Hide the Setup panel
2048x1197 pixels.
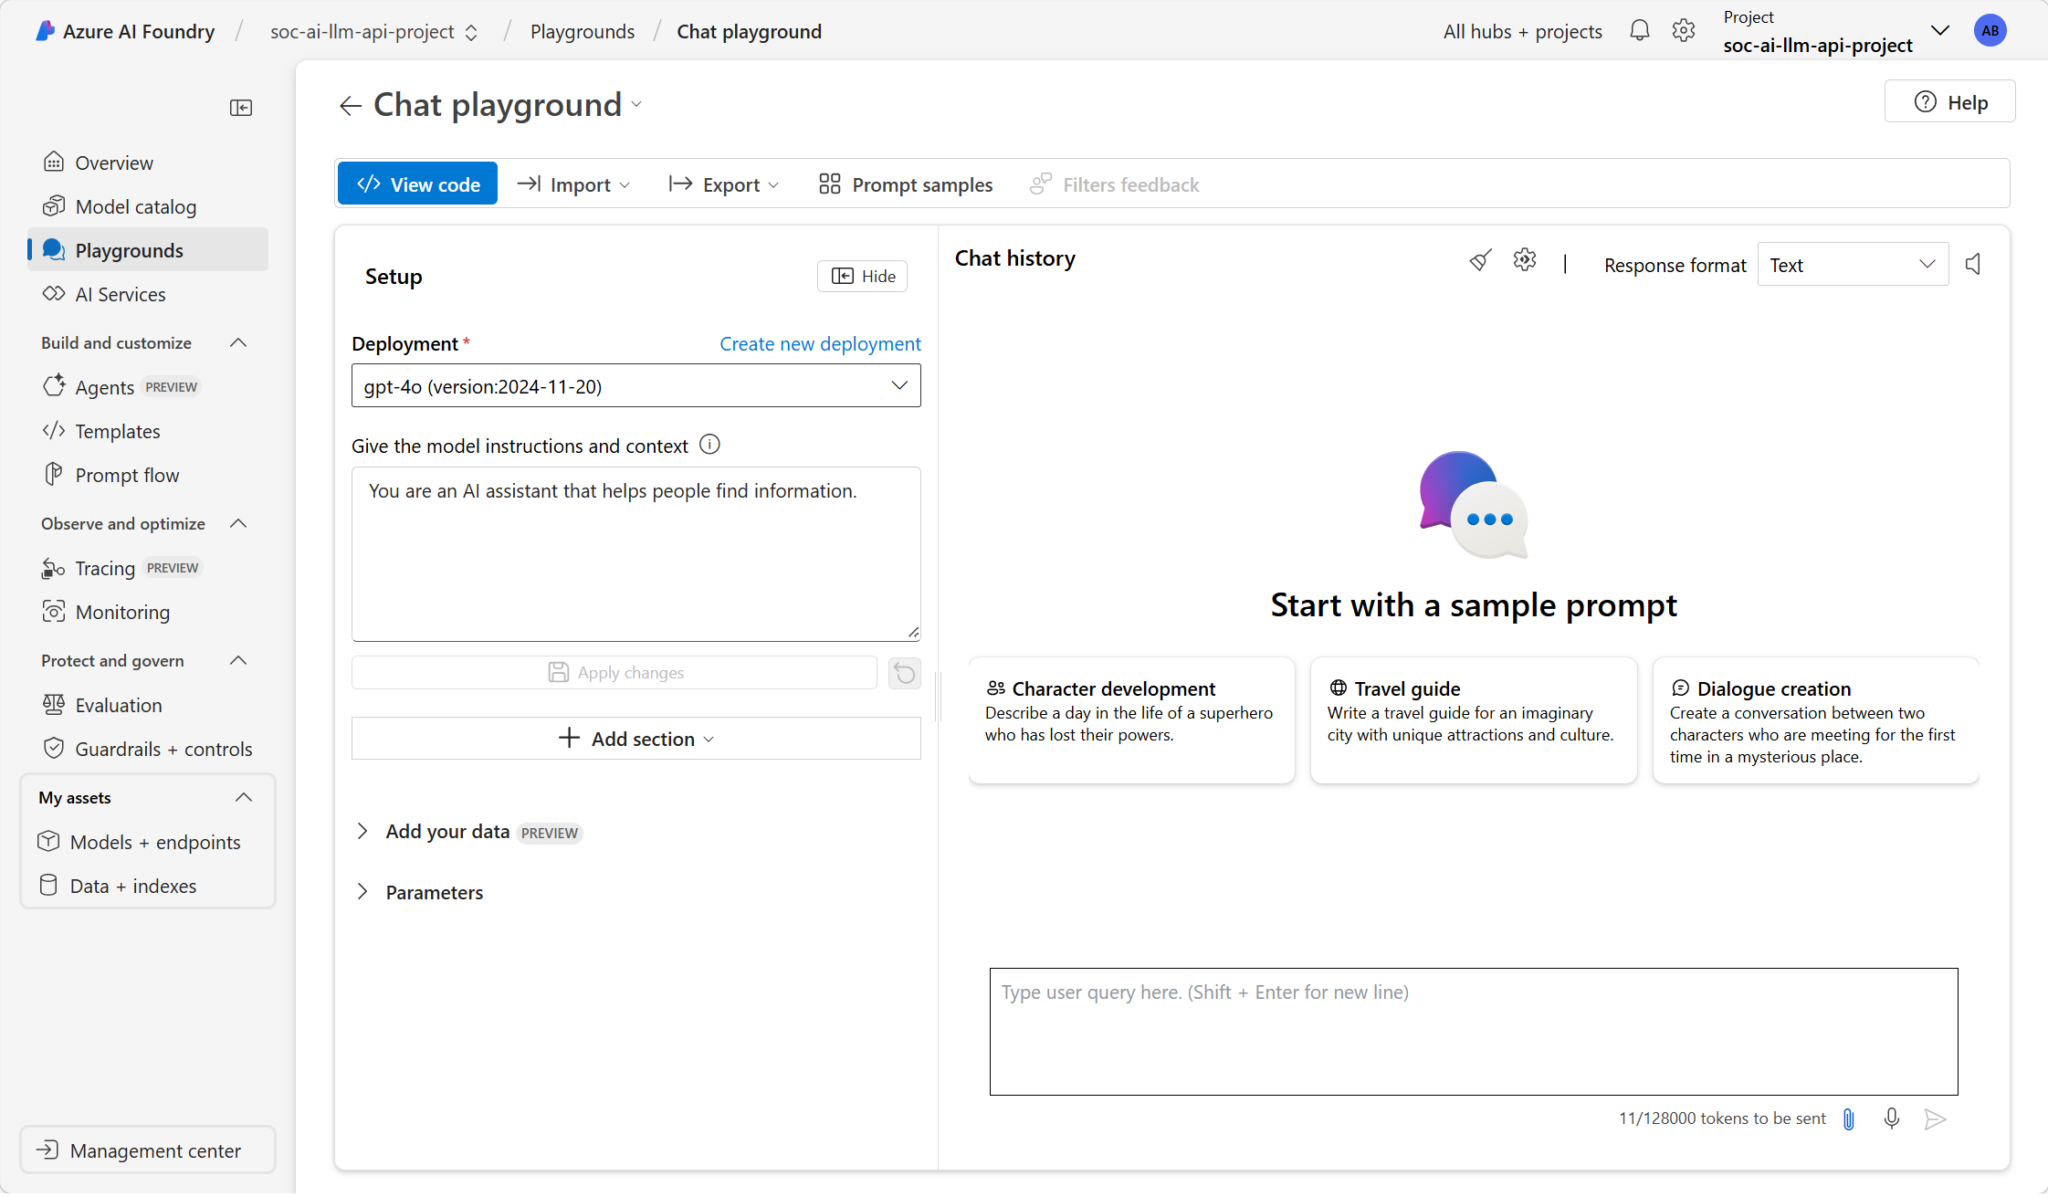pos(862,276)
